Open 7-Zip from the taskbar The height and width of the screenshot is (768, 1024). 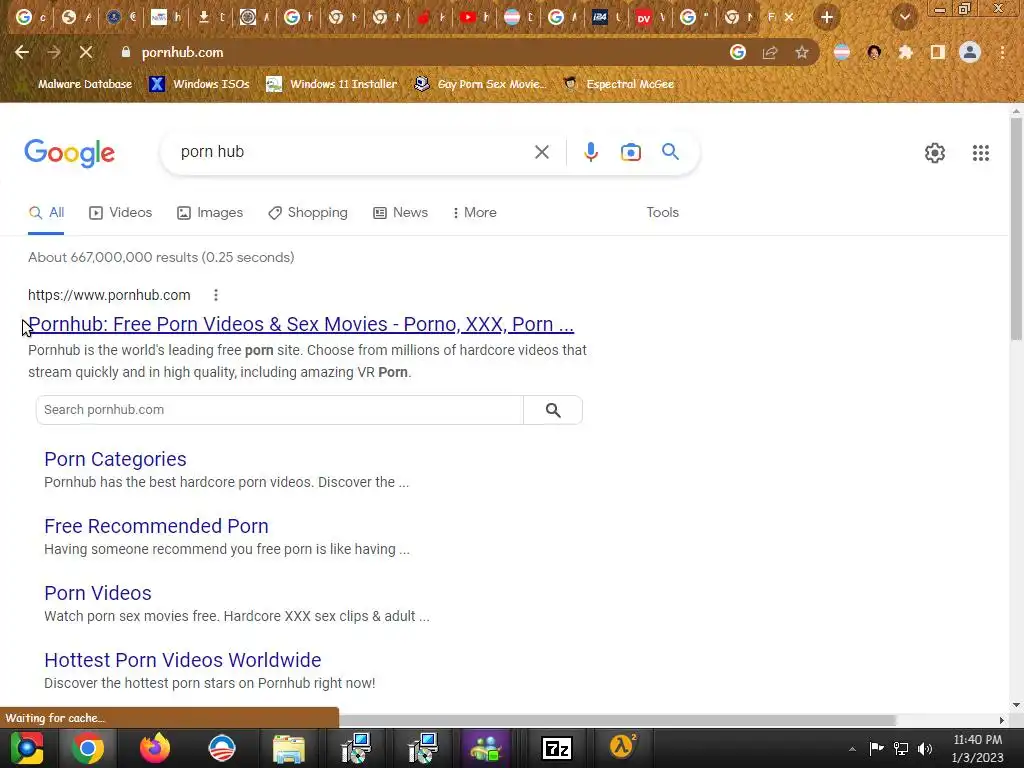557,748
